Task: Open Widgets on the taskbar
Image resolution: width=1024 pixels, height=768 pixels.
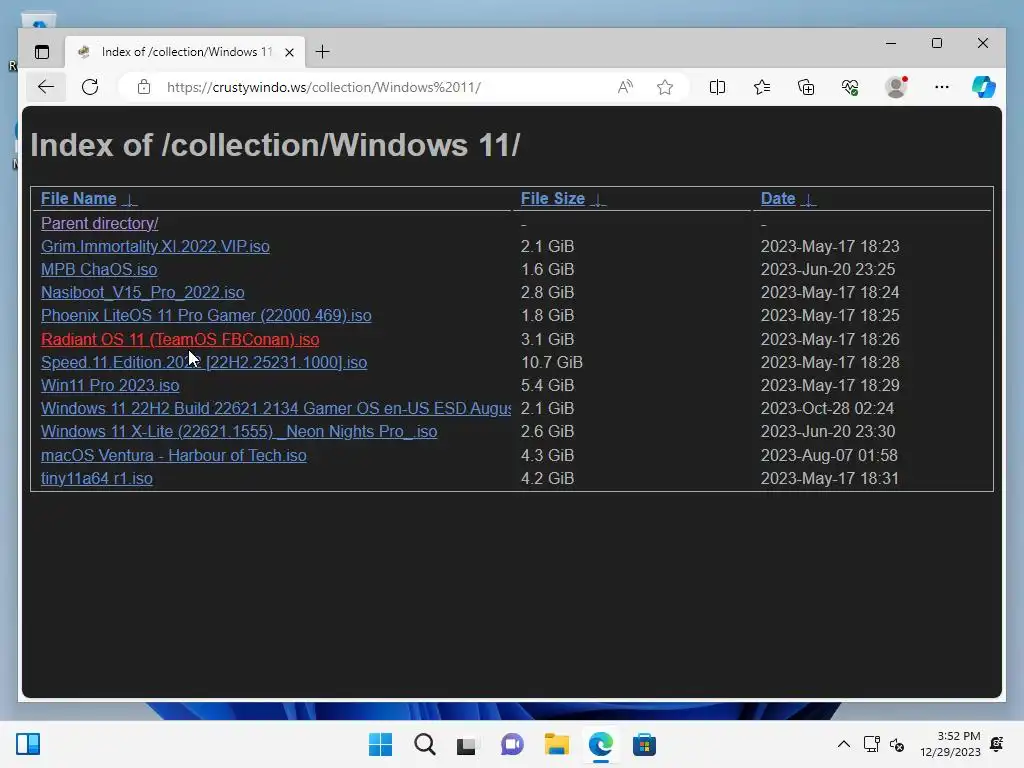Action: (28, 744)
